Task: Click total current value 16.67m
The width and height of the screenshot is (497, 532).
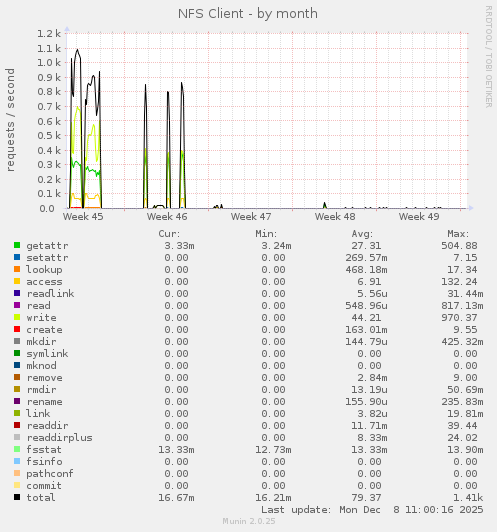Action: [x=176, y=497]
